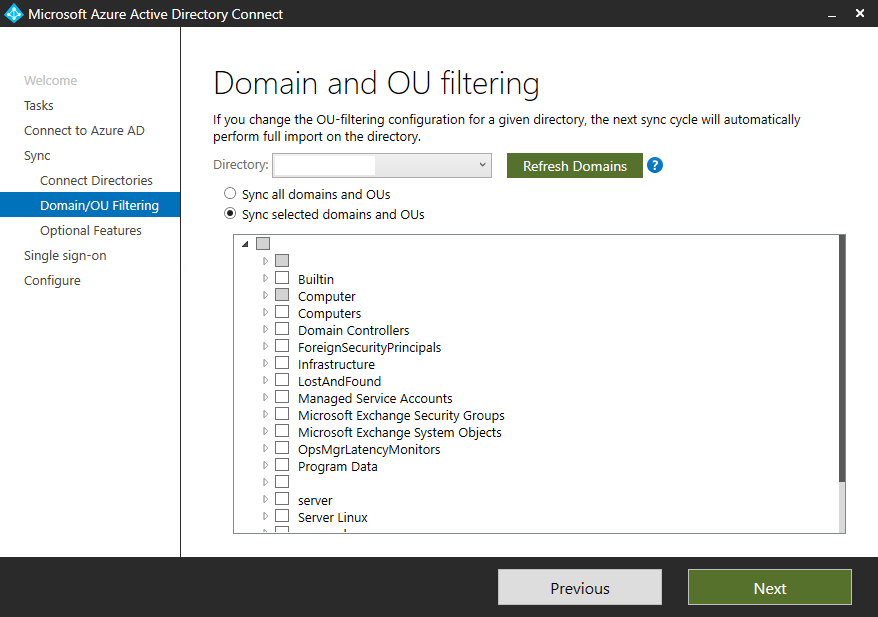The image size is (878, 617).
Task: Toggle the Computer OU checkbox
Action: tap(282, 295)
